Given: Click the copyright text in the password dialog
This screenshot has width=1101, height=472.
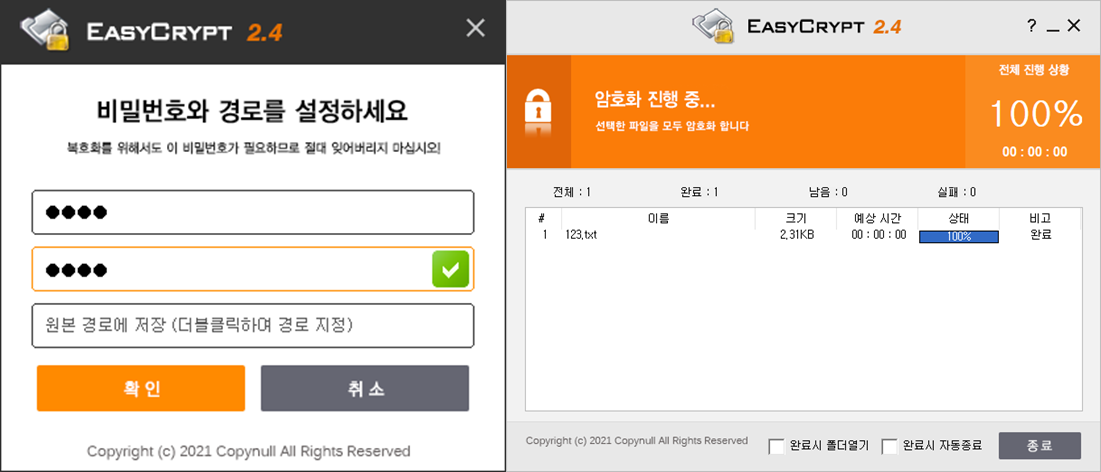Looking at the screenshot, I should point(249,450).
